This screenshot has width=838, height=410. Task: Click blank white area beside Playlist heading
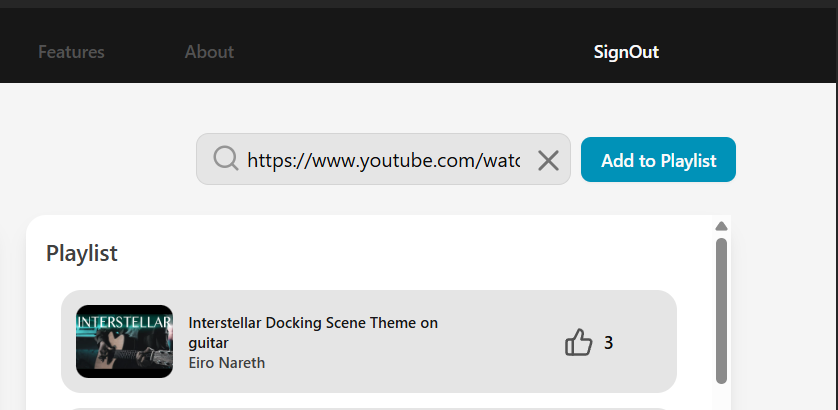click(400, 253)
